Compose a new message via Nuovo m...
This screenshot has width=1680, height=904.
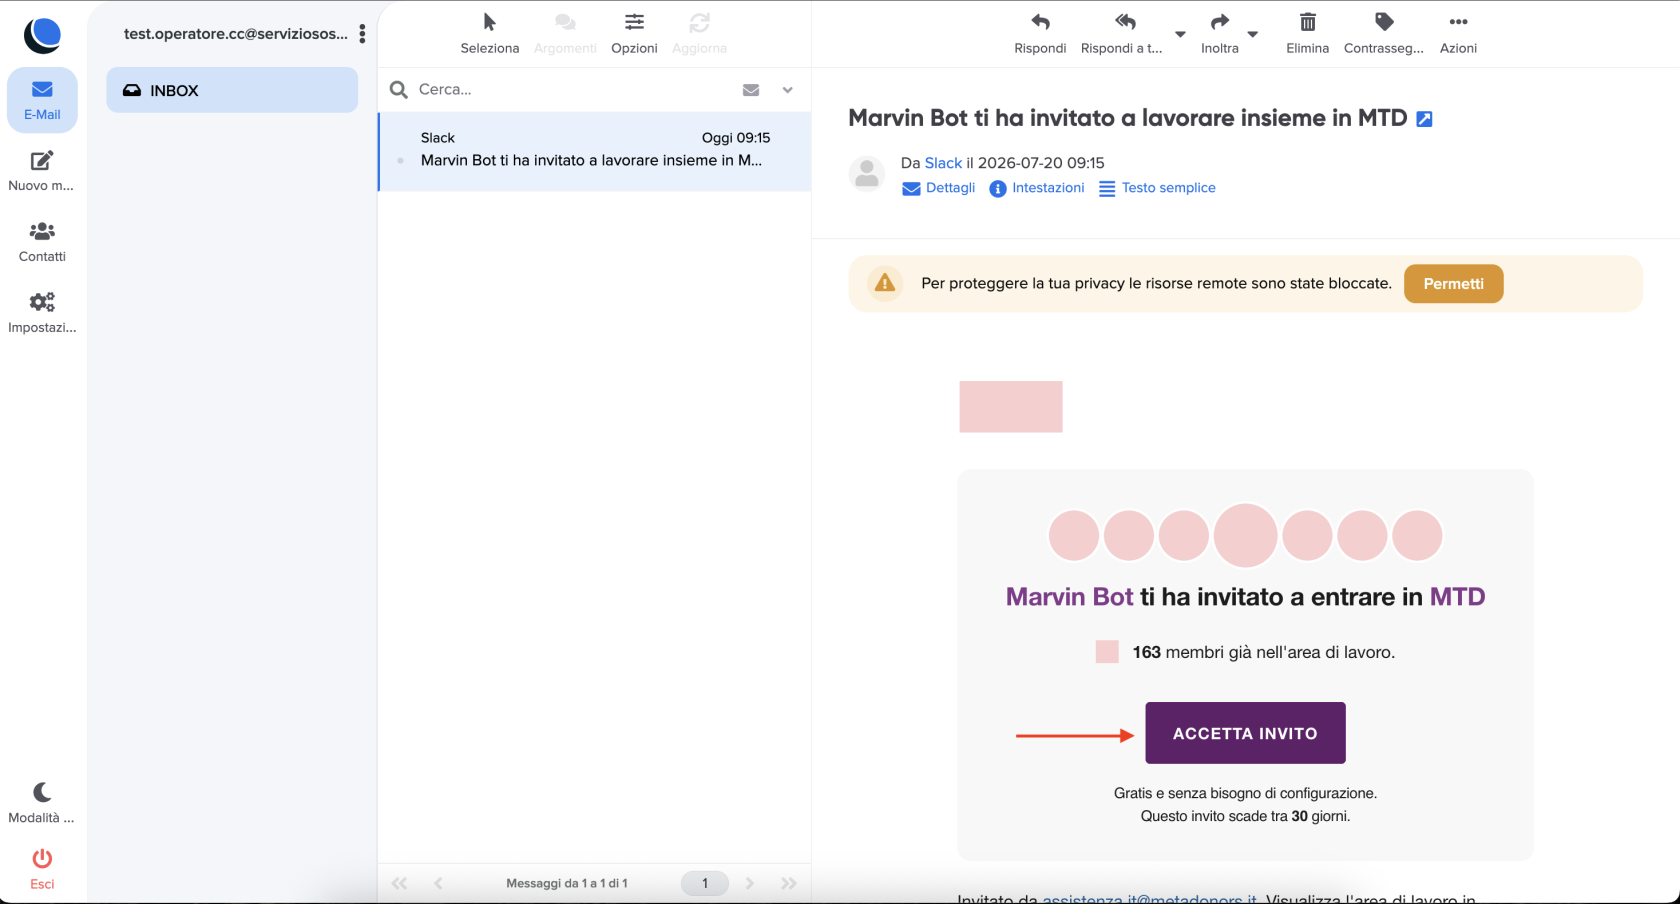click(42, 171)
